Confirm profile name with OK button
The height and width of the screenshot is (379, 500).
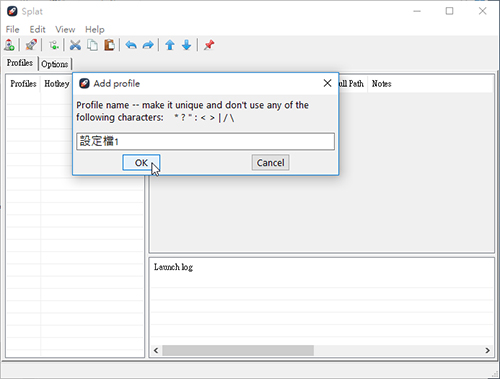click(141, 163)
